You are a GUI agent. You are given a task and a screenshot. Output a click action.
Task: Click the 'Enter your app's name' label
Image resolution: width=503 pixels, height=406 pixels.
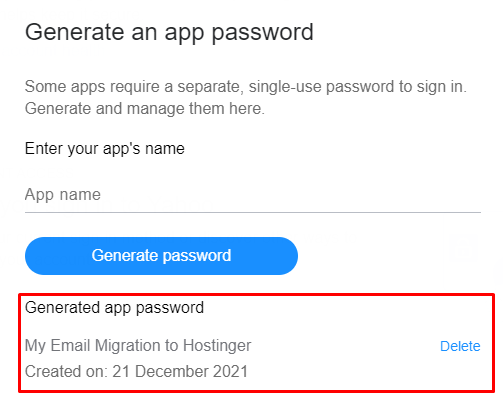click(105, 149)
